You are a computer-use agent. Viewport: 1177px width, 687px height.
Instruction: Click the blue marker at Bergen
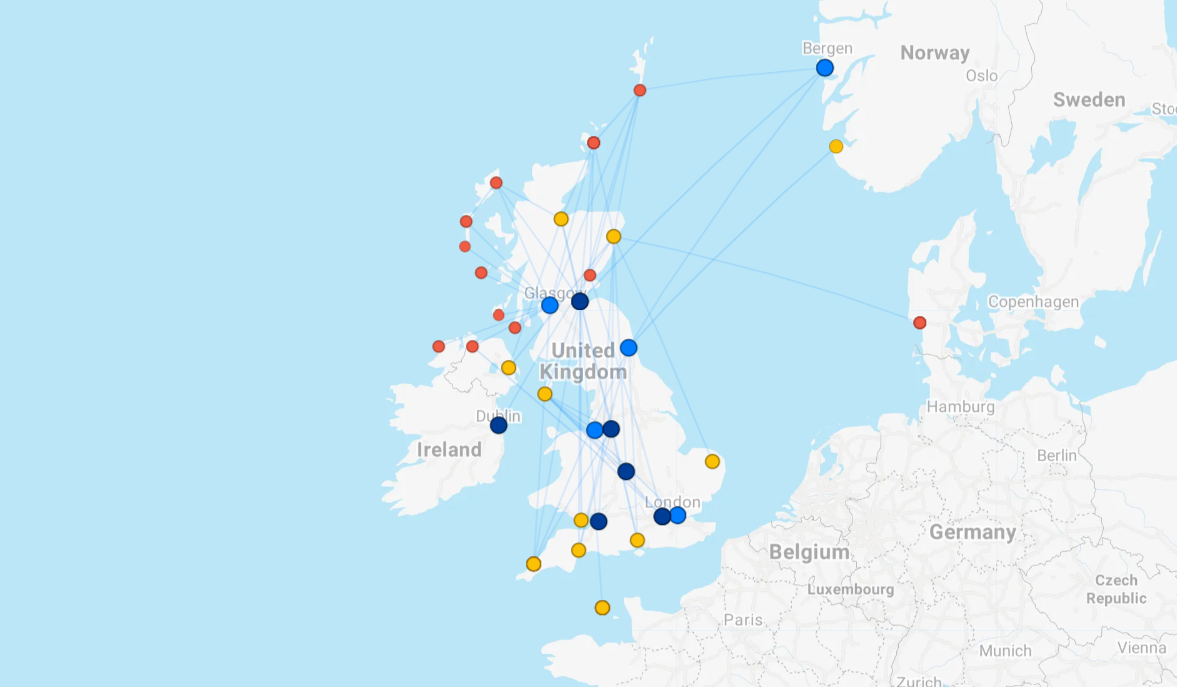click(x=824, y=68)
